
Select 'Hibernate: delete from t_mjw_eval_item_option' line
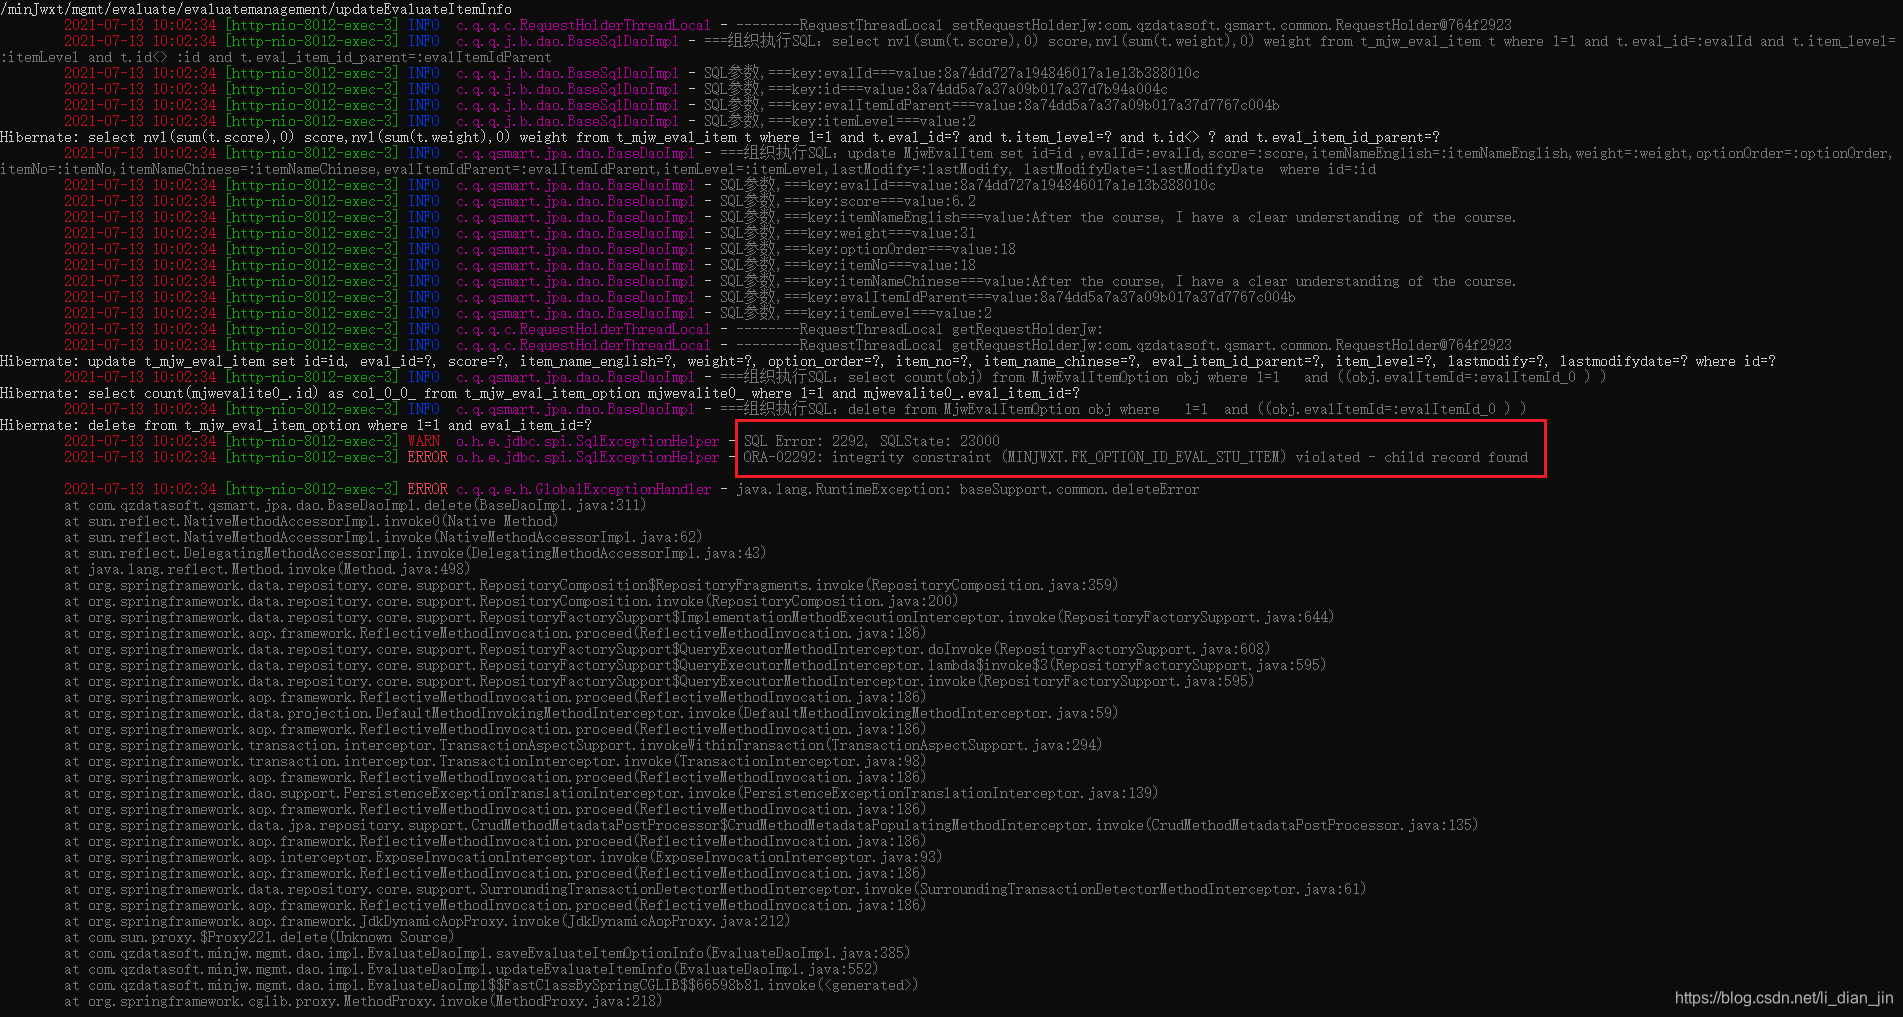tap(296, 425)
